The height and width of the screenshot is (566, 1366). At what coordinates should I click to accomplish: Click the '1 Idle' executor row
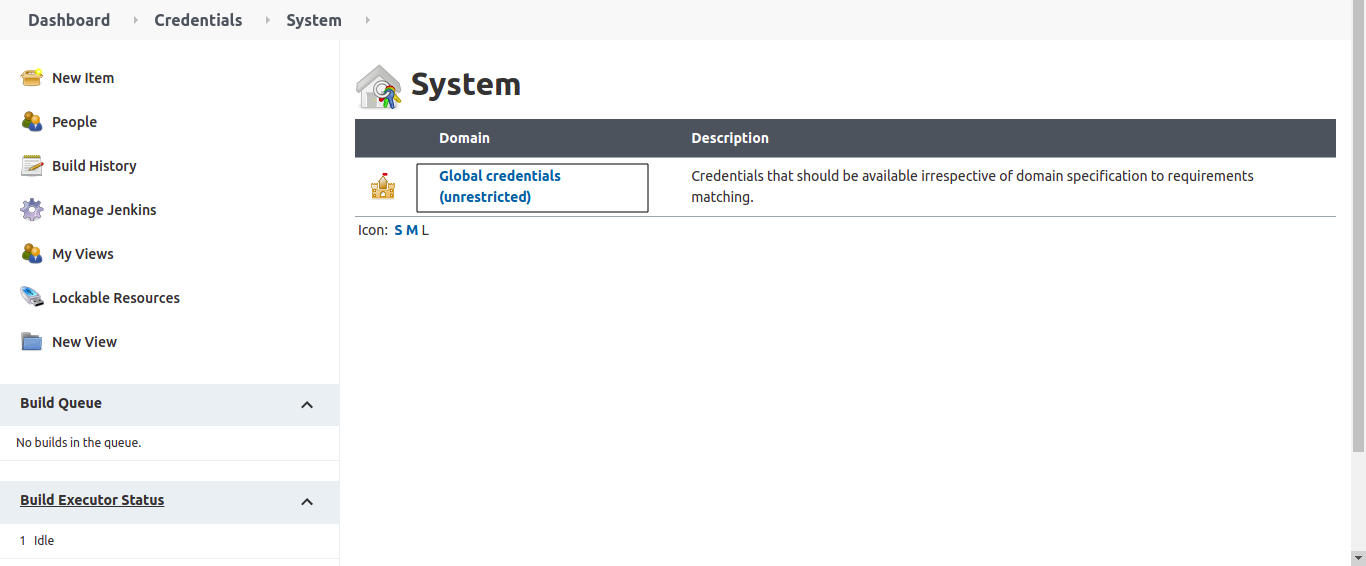coord(169,540)
